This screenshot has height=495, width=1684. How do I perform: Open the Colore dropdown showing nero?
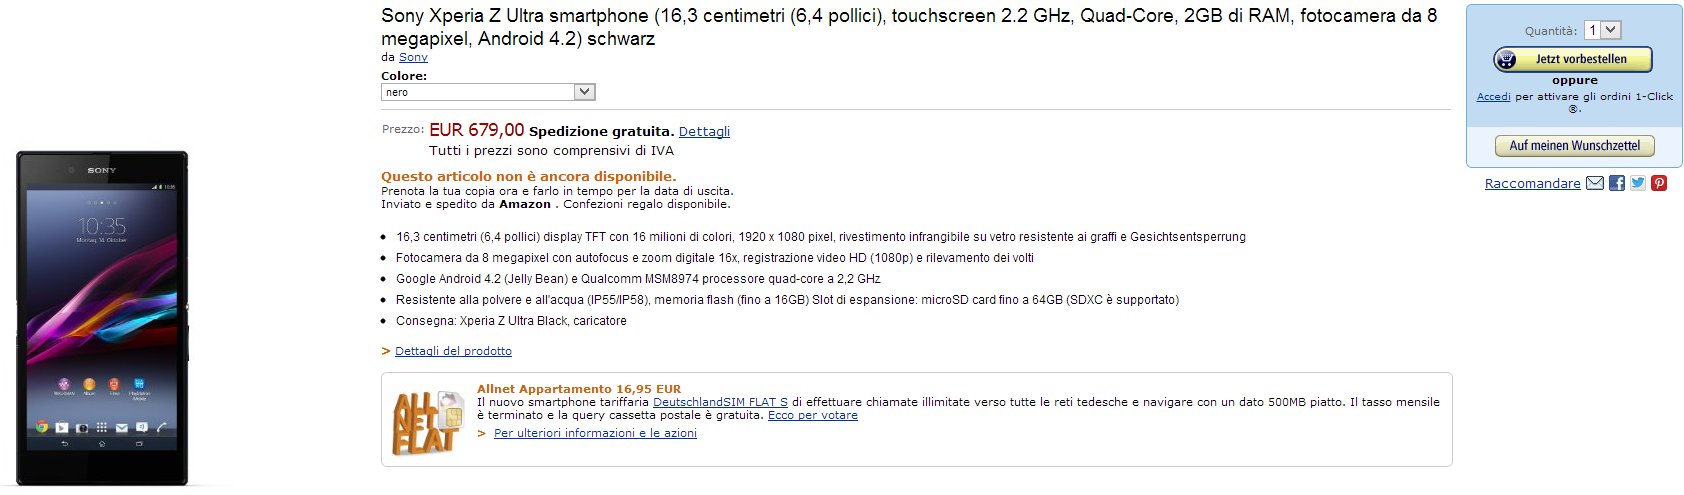(x=488, y=92)
